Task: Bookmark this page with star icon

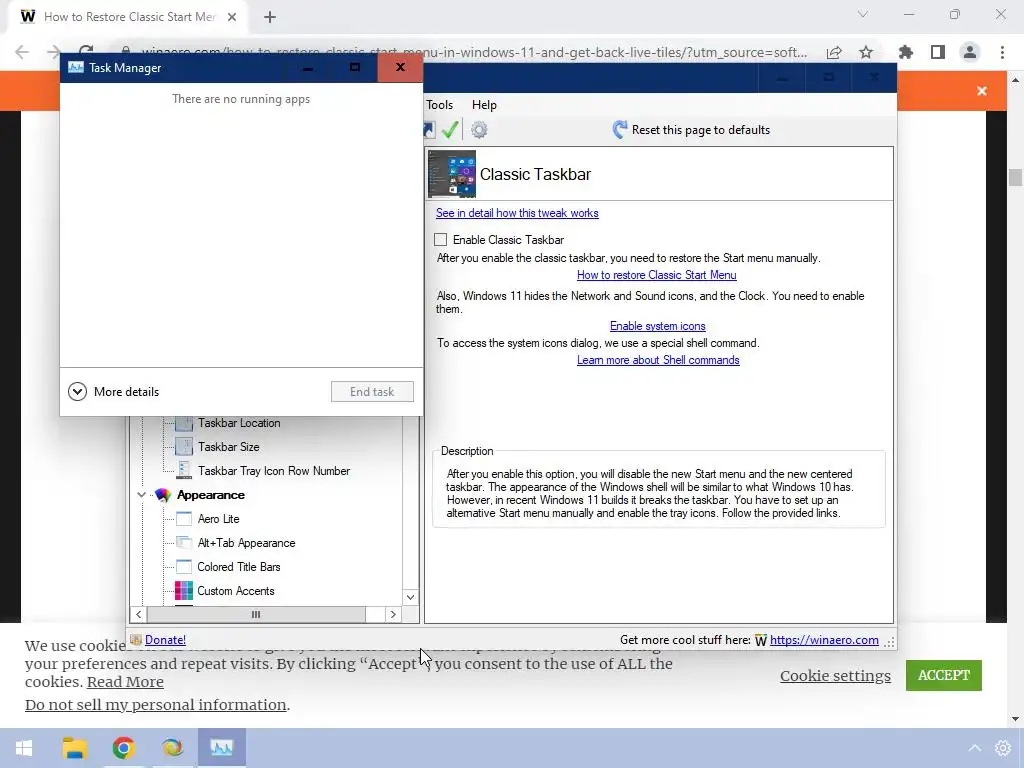Action: tap(866, 52)
